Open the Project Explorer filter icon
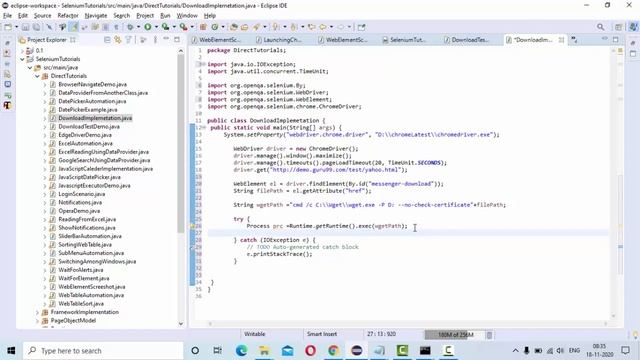 point(129,40)
